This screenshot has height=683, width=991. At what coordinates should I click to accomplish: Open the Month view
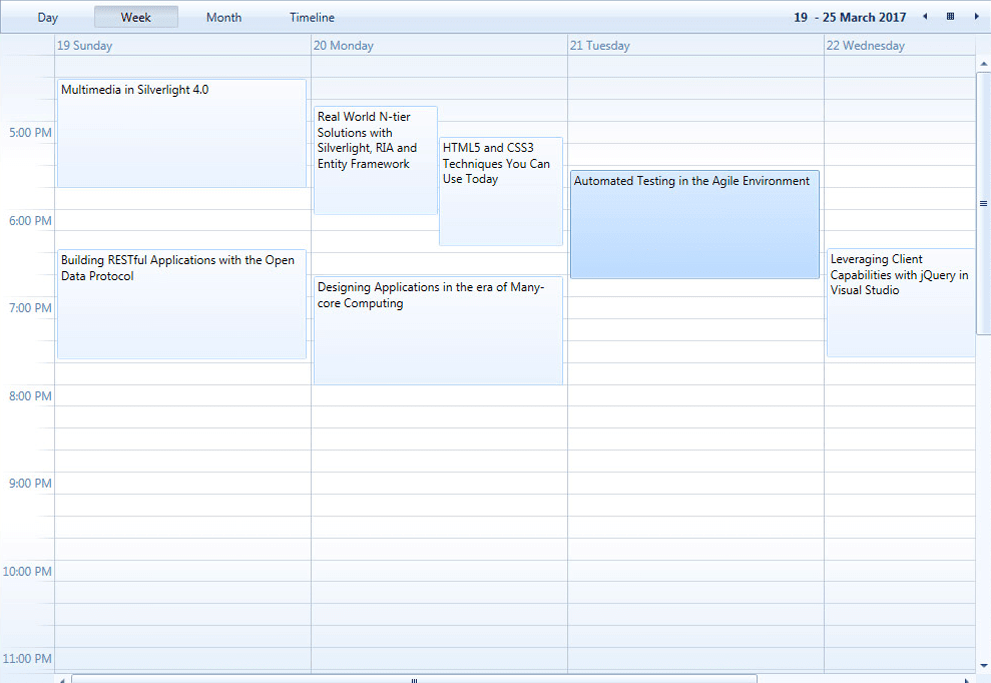(x=224, y=17)
